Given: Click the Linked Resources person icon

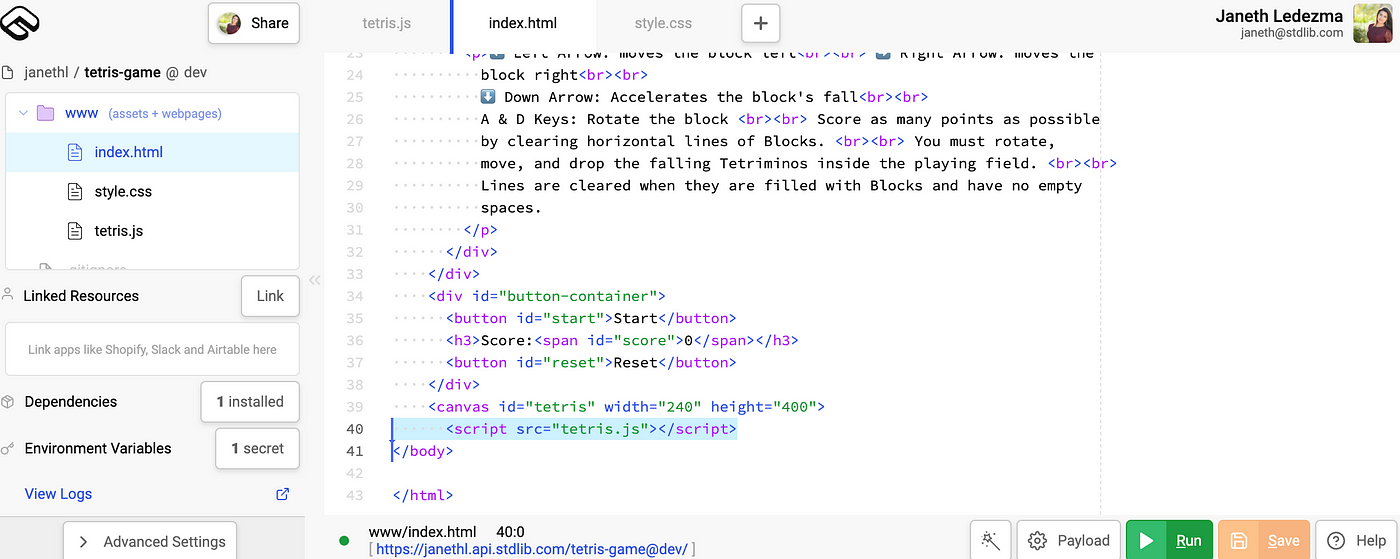Looking at the screenshot, I should (8, 295).
